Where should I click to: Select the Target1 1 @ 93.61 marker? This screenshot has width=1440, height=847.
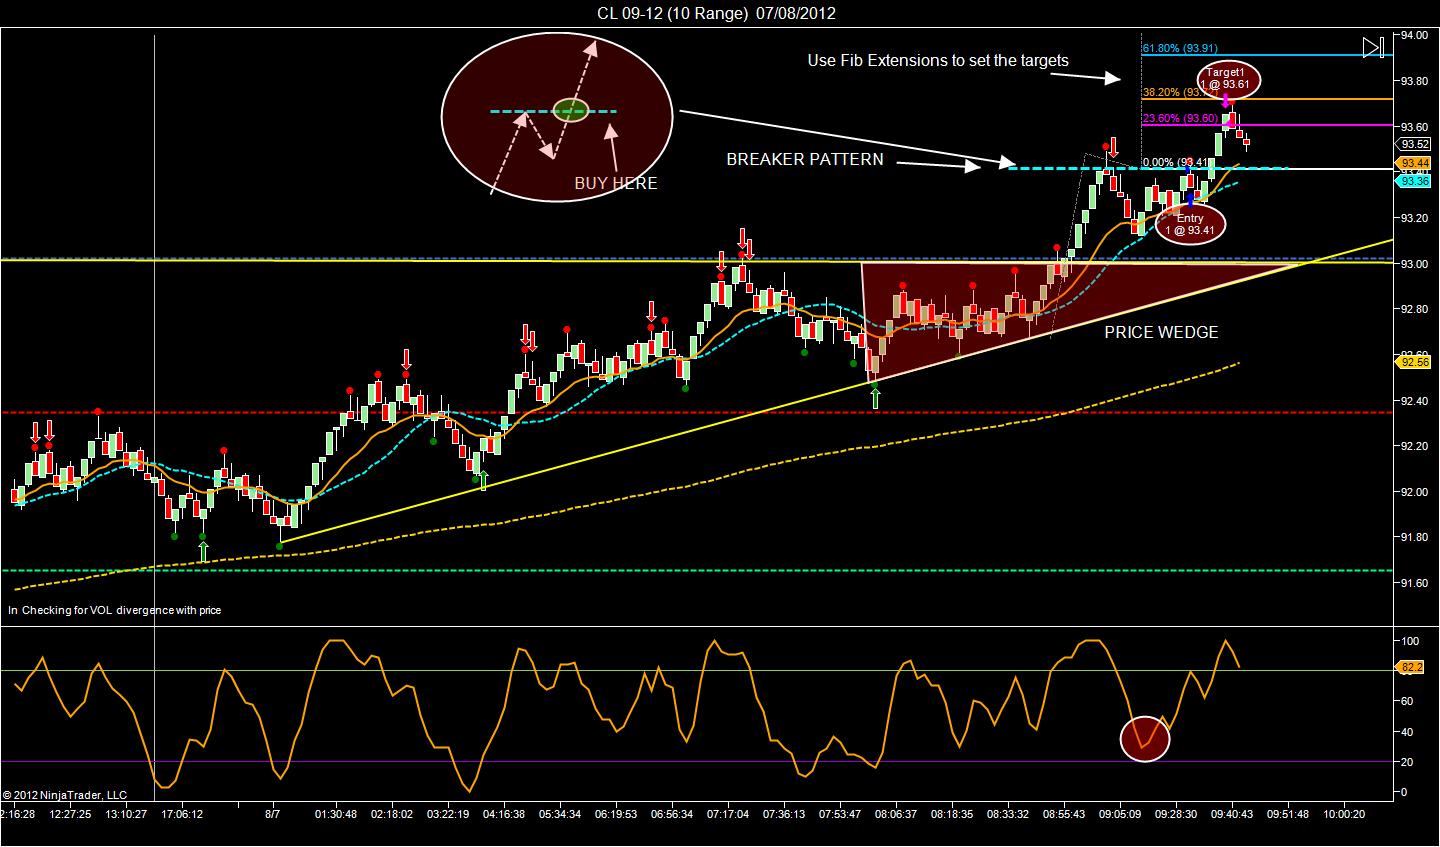[x=1229, y=78]
